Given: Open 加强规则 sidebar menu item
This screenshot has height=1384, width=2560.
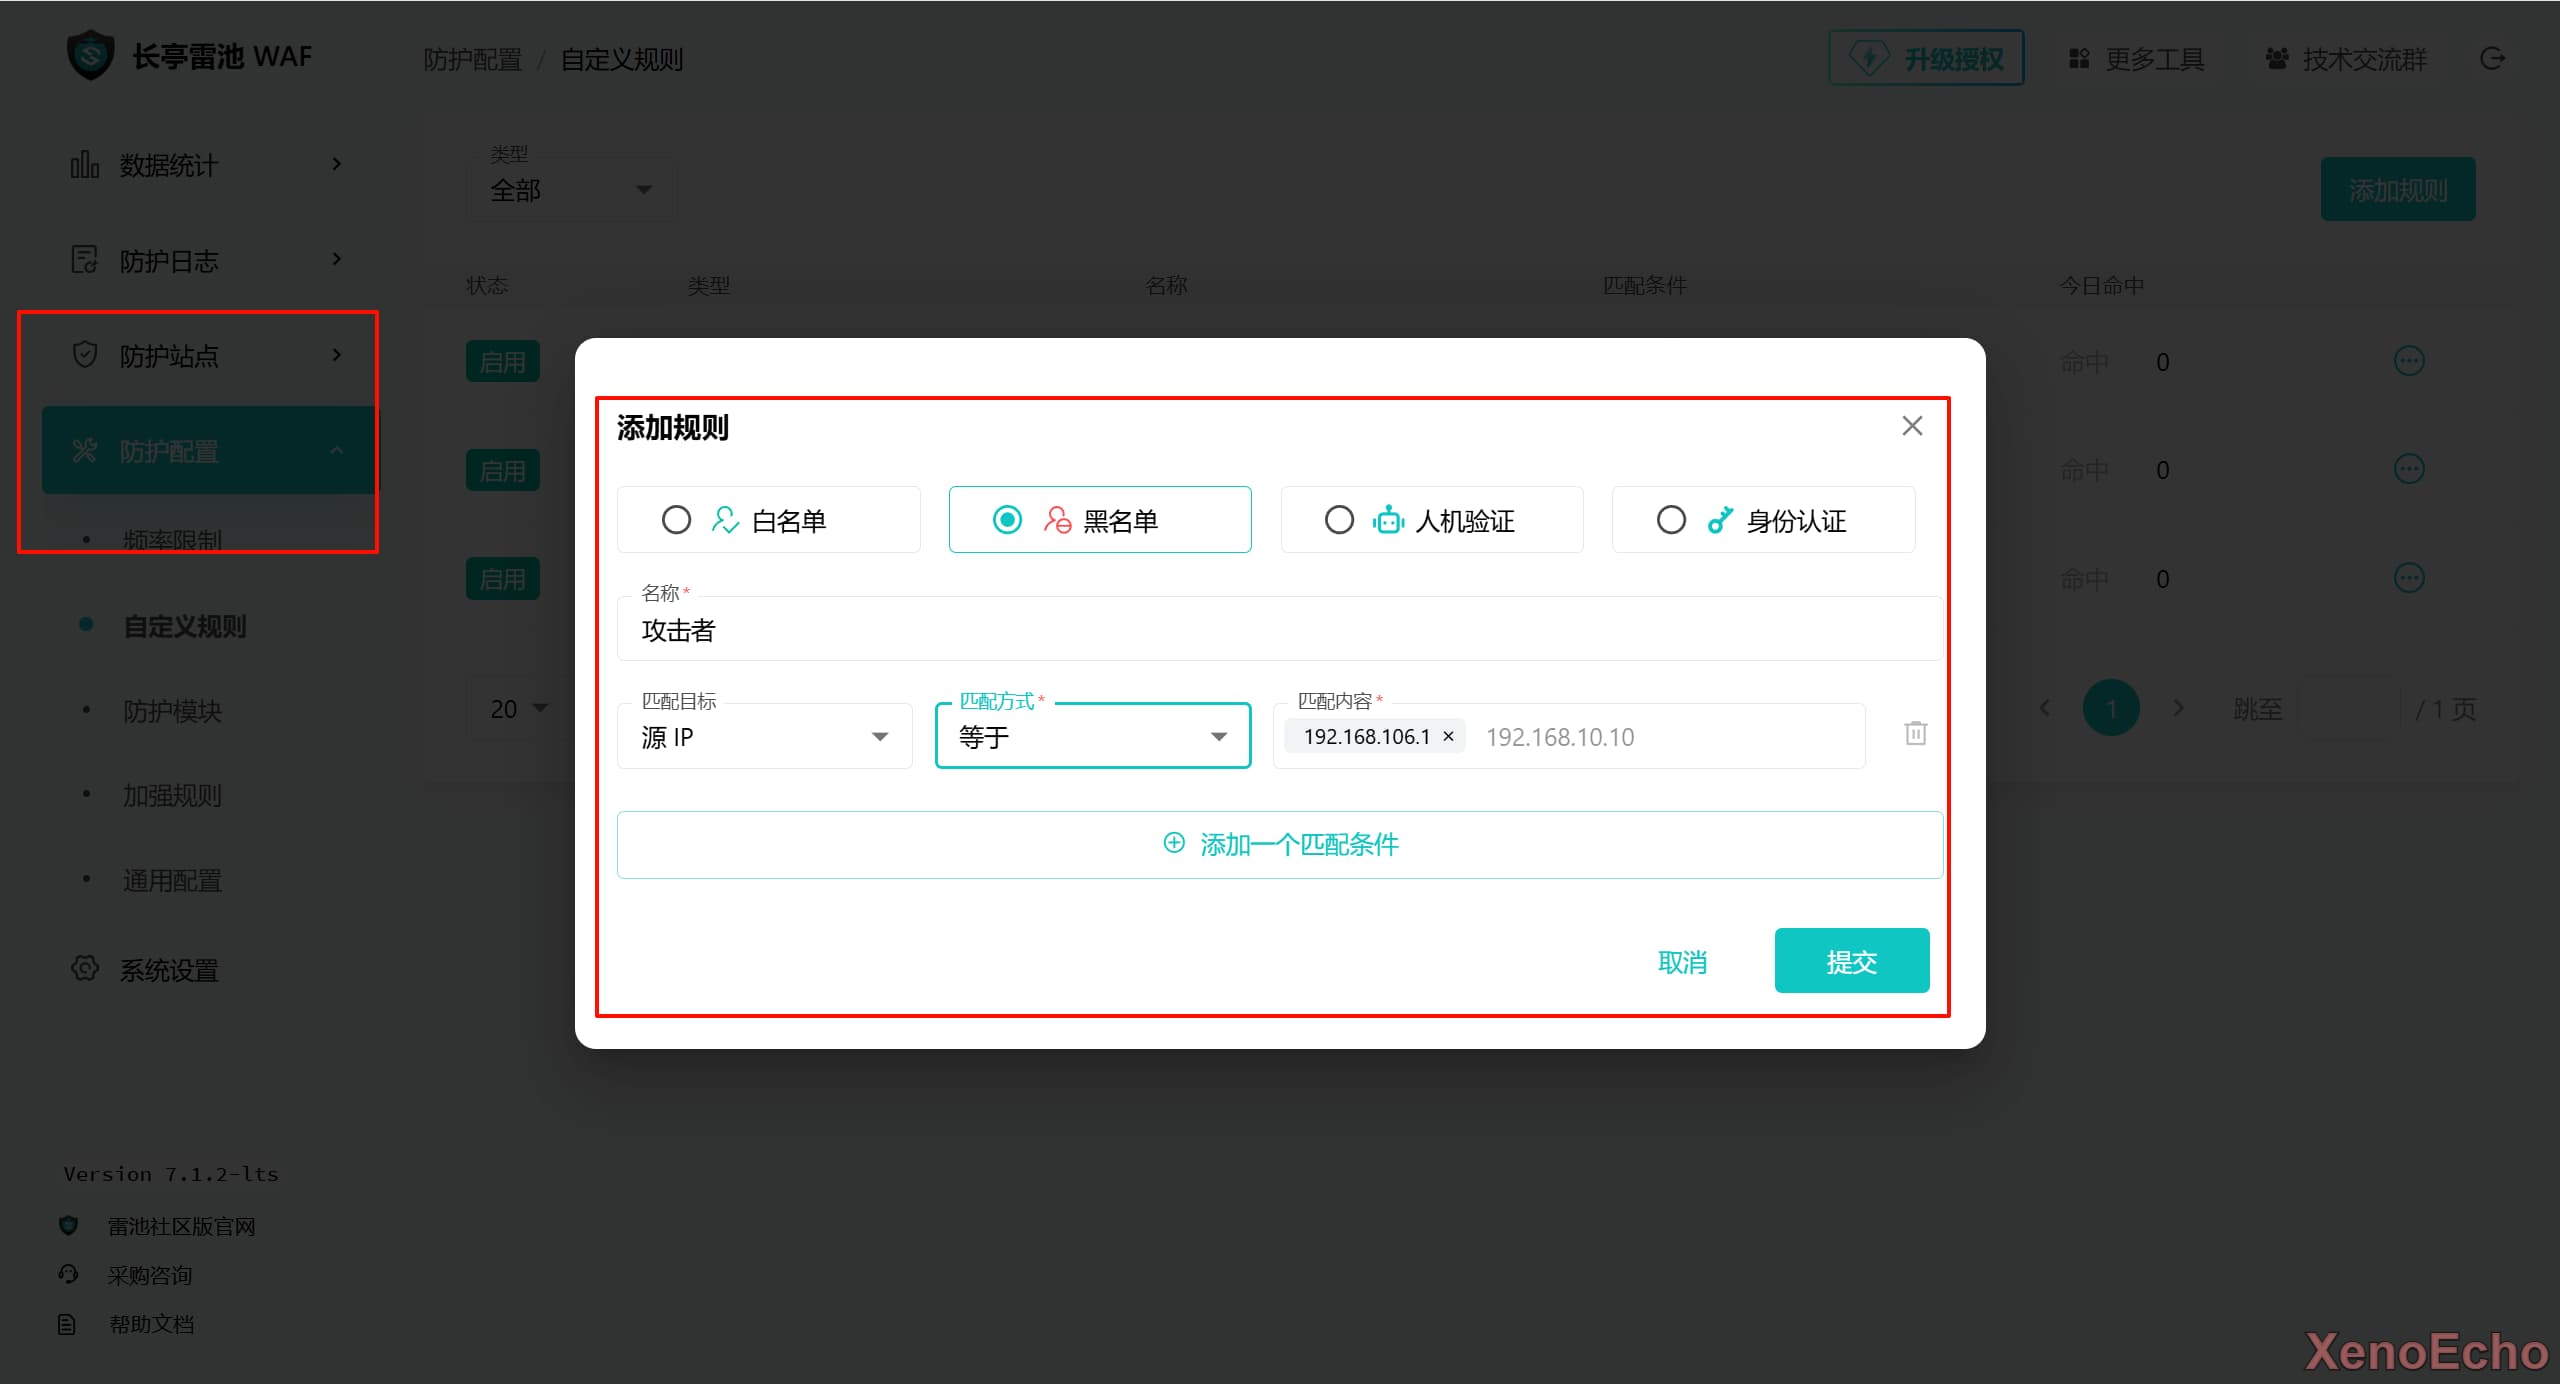Looking at the screenshot, I should coord(172,796).
